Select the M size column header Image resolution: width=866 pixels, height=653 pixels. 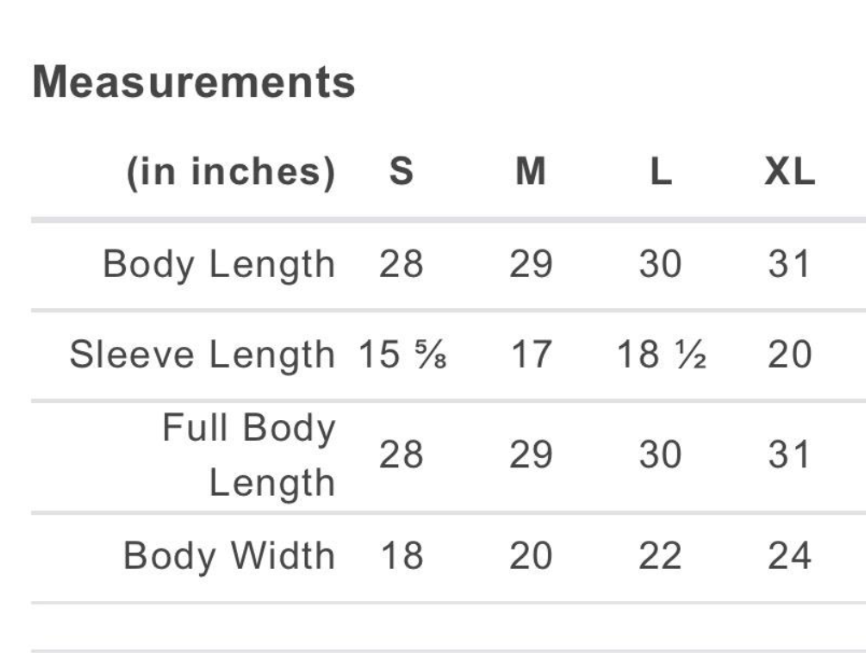pyautogui.click(x=531, y=171)
